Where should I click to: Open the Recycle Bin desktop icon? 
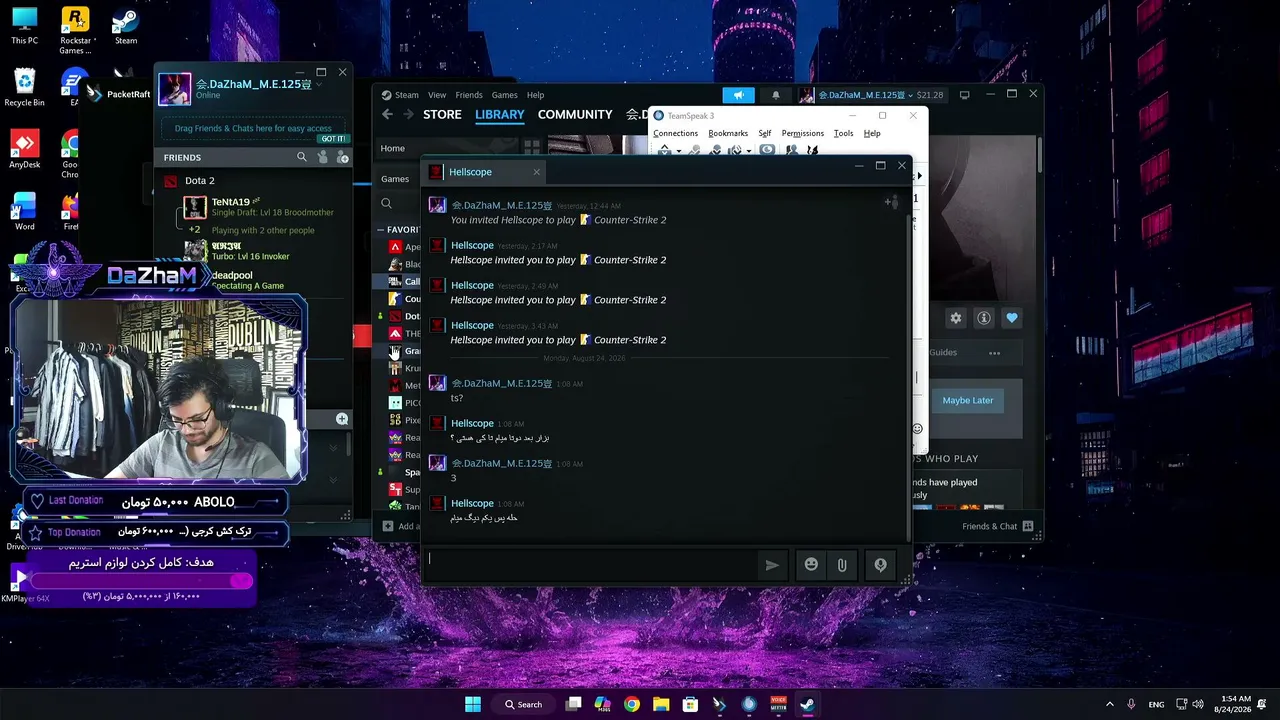click(x=24, y=88)
